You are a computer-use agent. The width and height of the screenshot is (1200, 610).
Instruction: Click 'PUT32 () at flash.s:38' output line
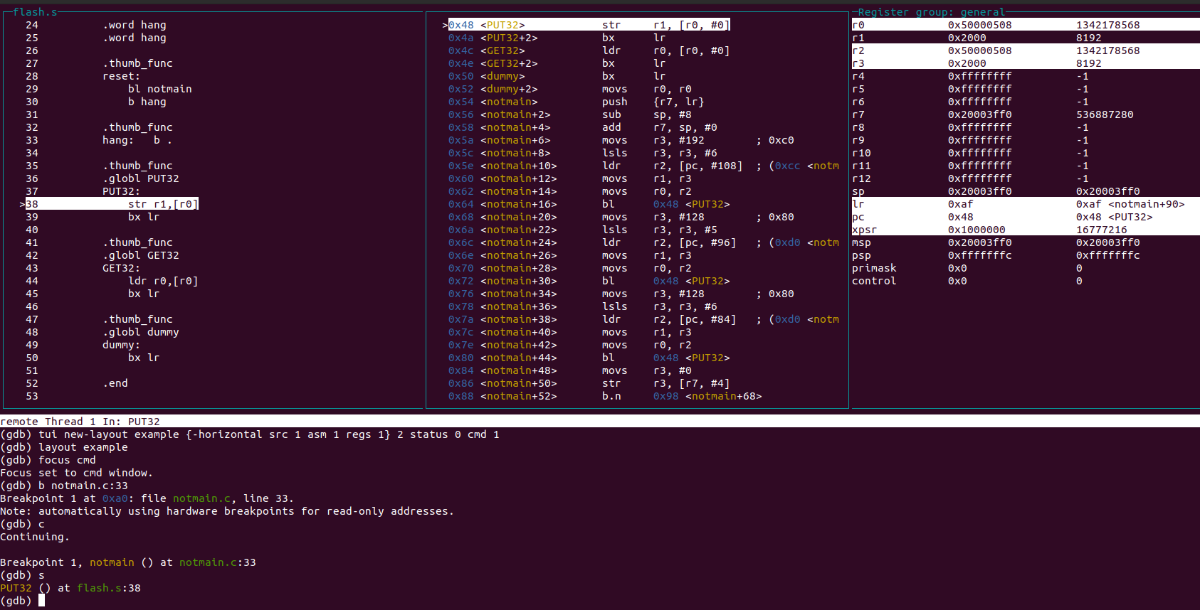70,588
